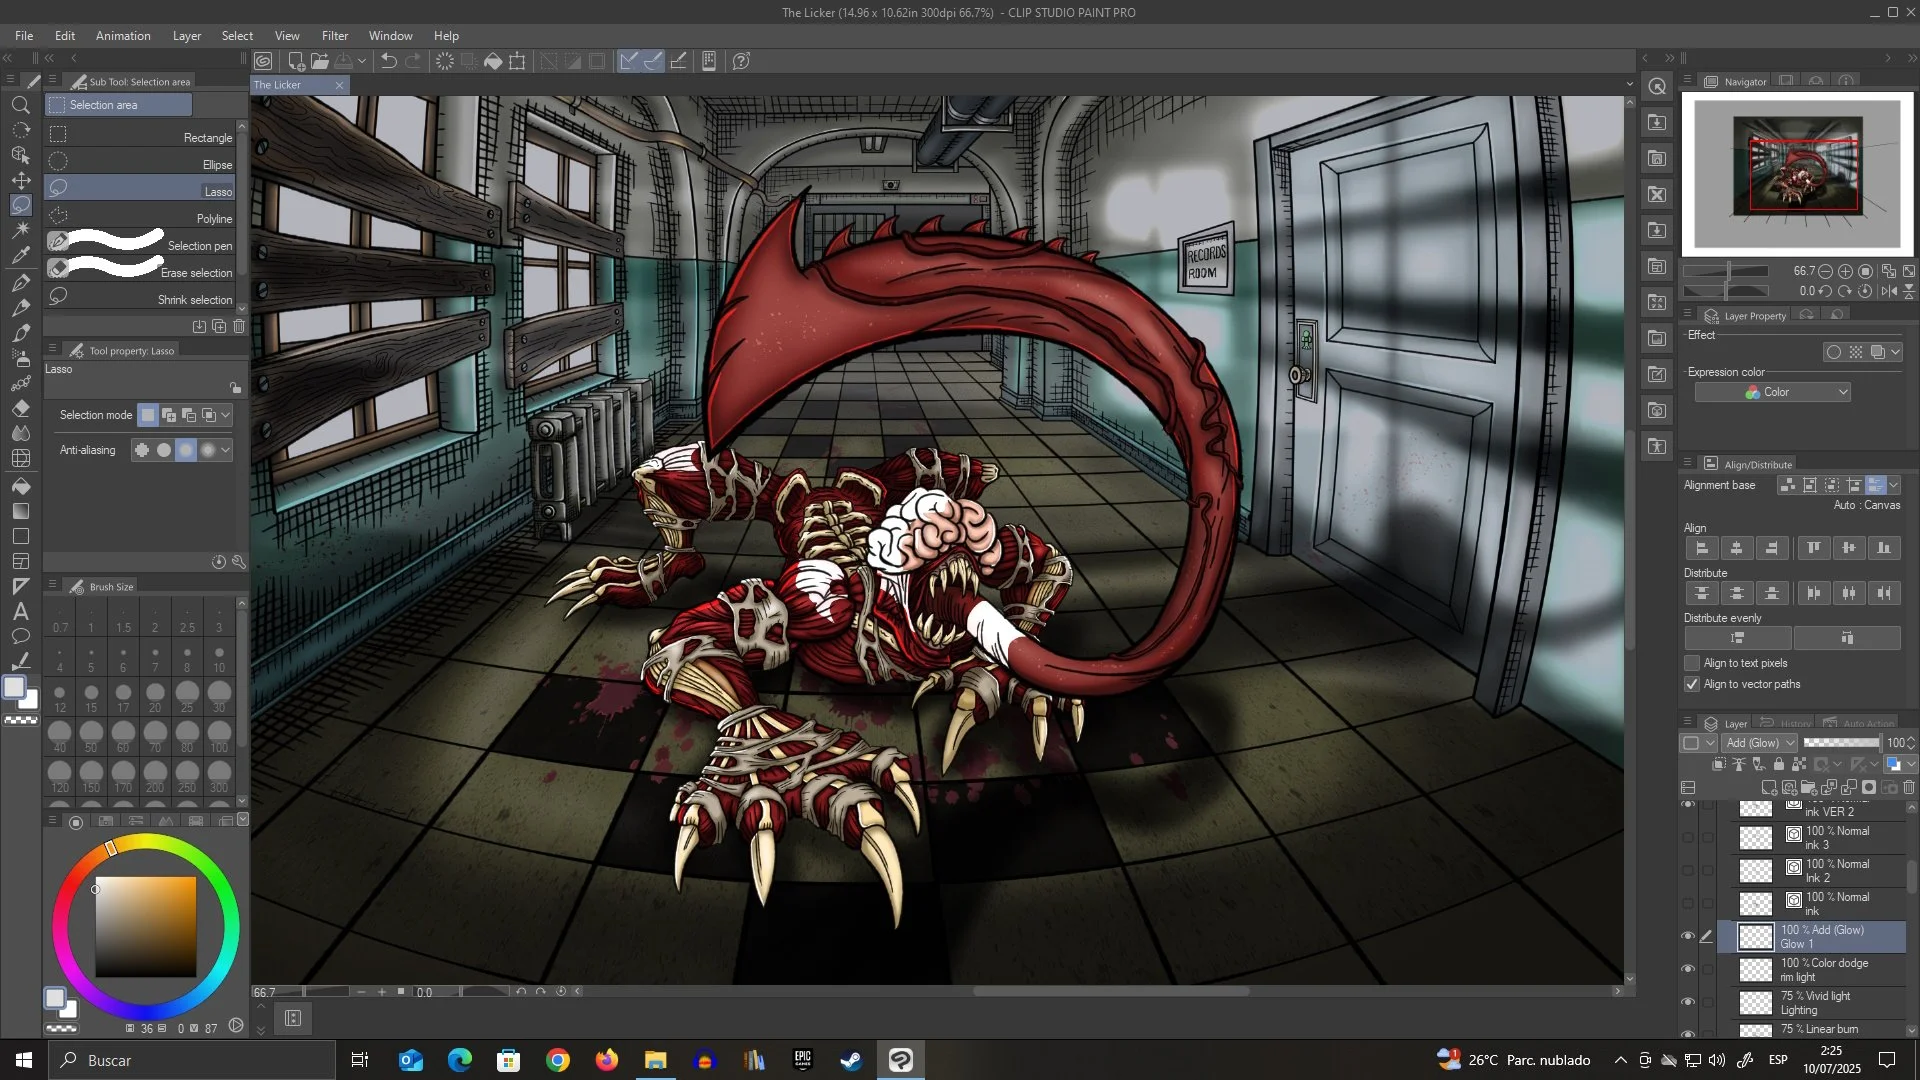Open the Expression color dropdown

click(1772, 393)
